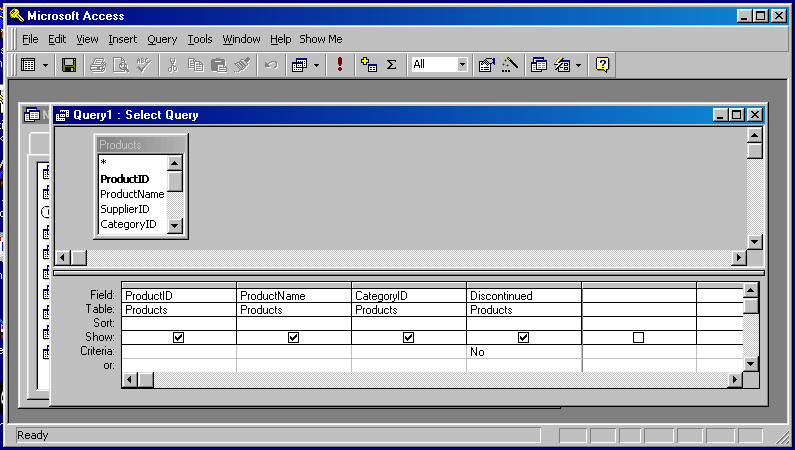
Task: Select the asterisk in Products field list
Action: tap(104, 163)
